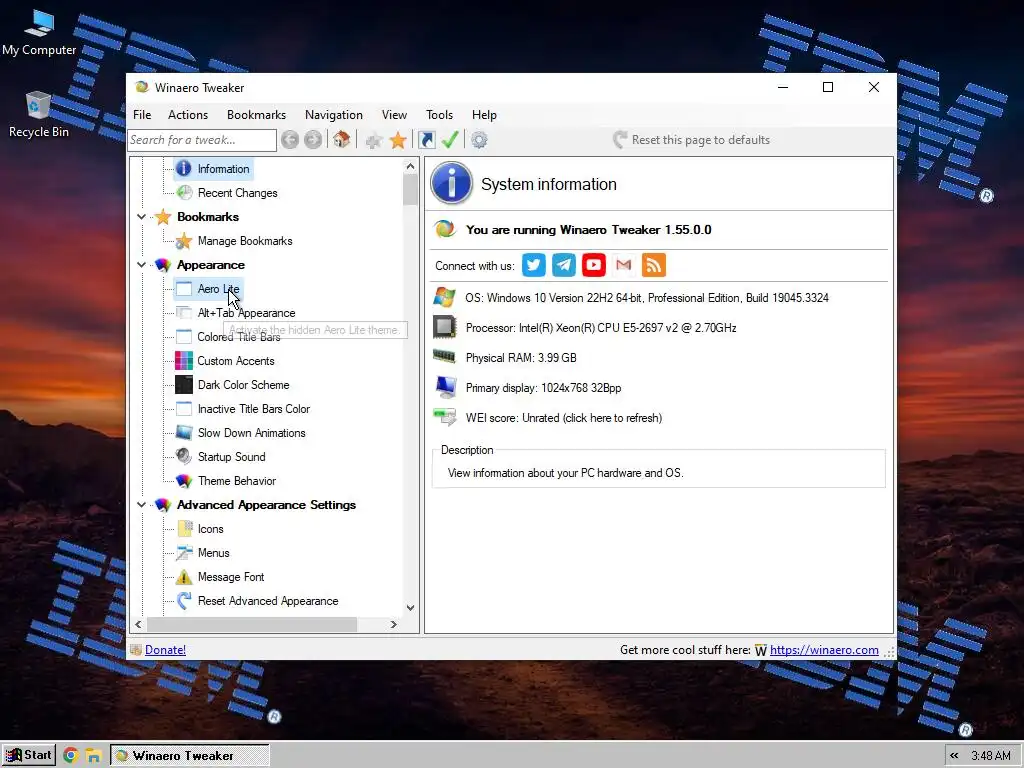Open the bookmarks gold star toolbar icon
The height and width of the screenshot is (768, 1024).
tap(398, 140)
